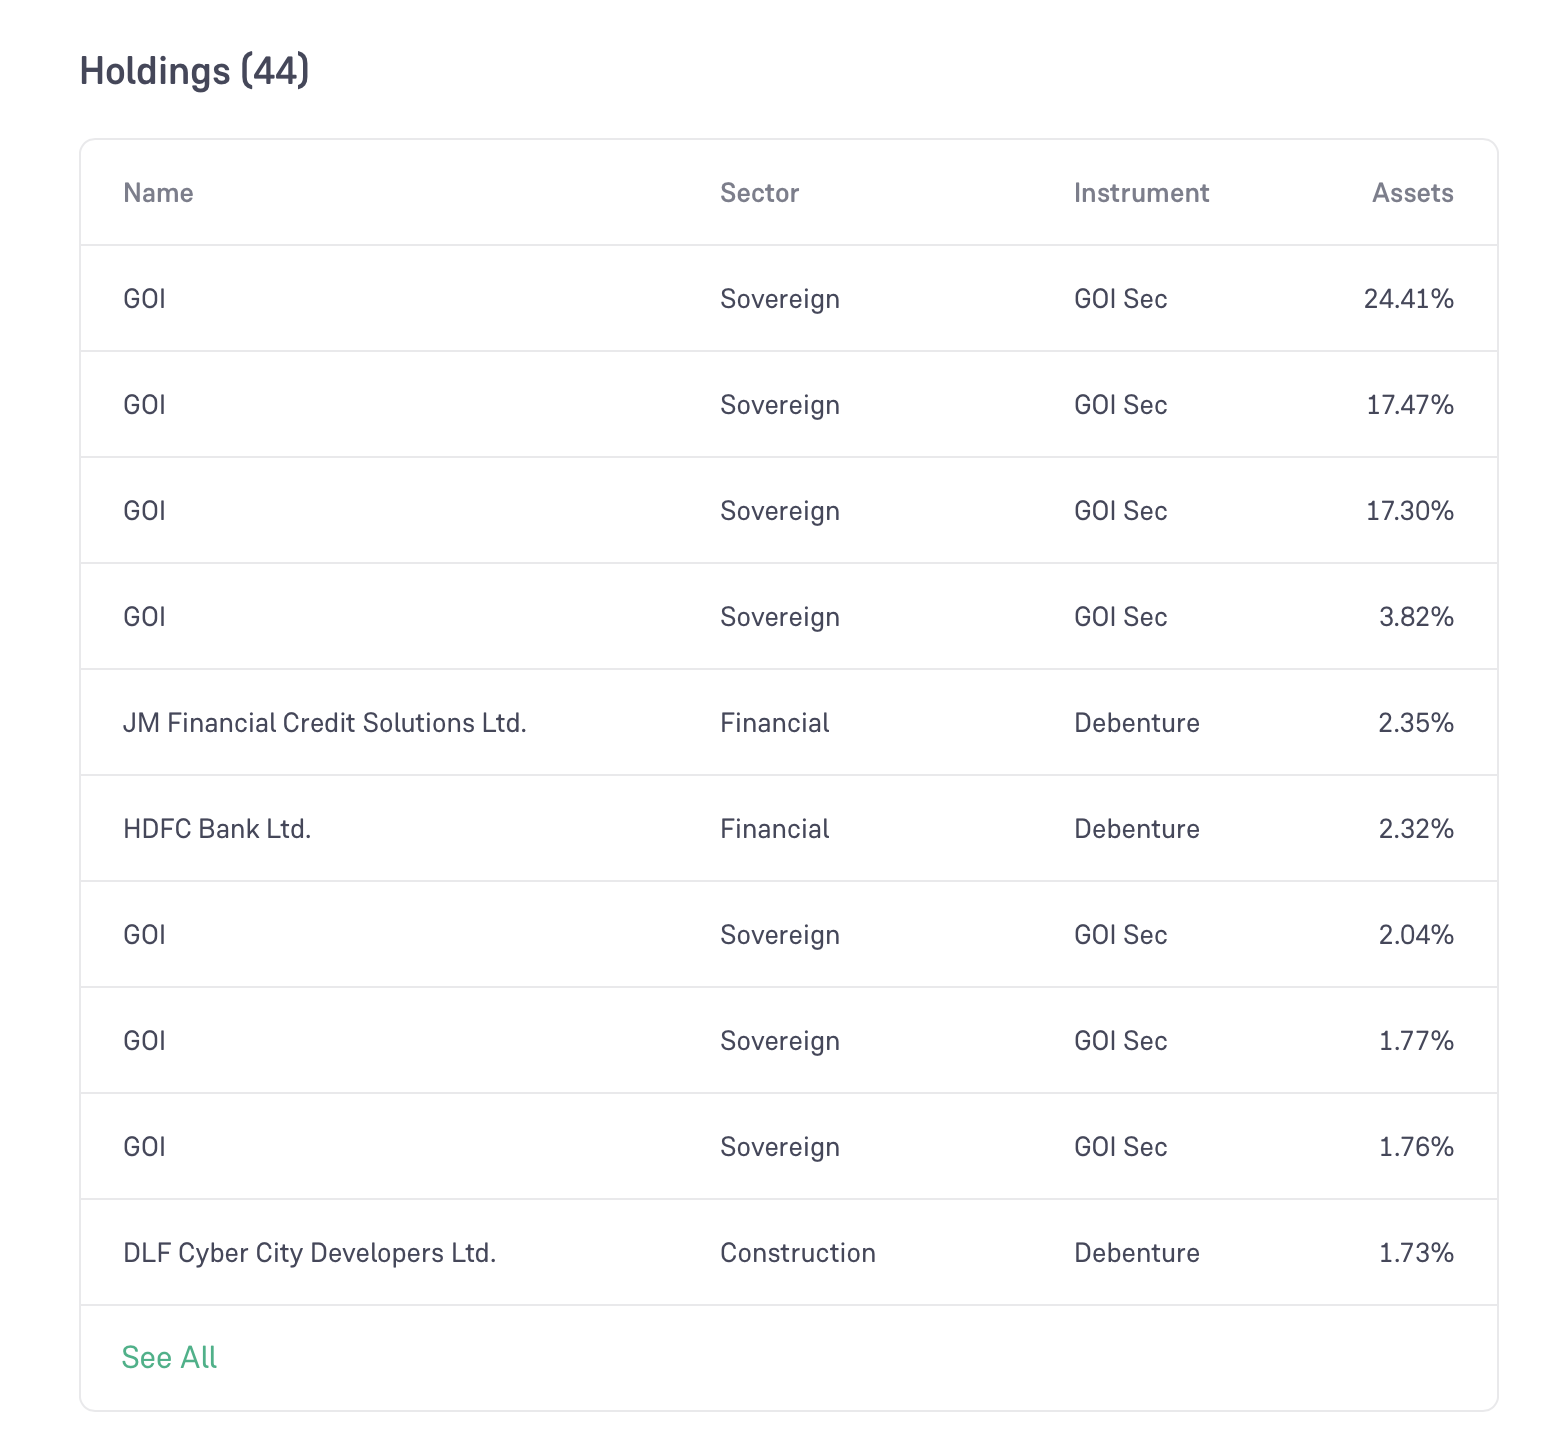Click GOI name in the 1.76% row
The height and width of the screenshot is (1444, 1552).
(144, 1147)
